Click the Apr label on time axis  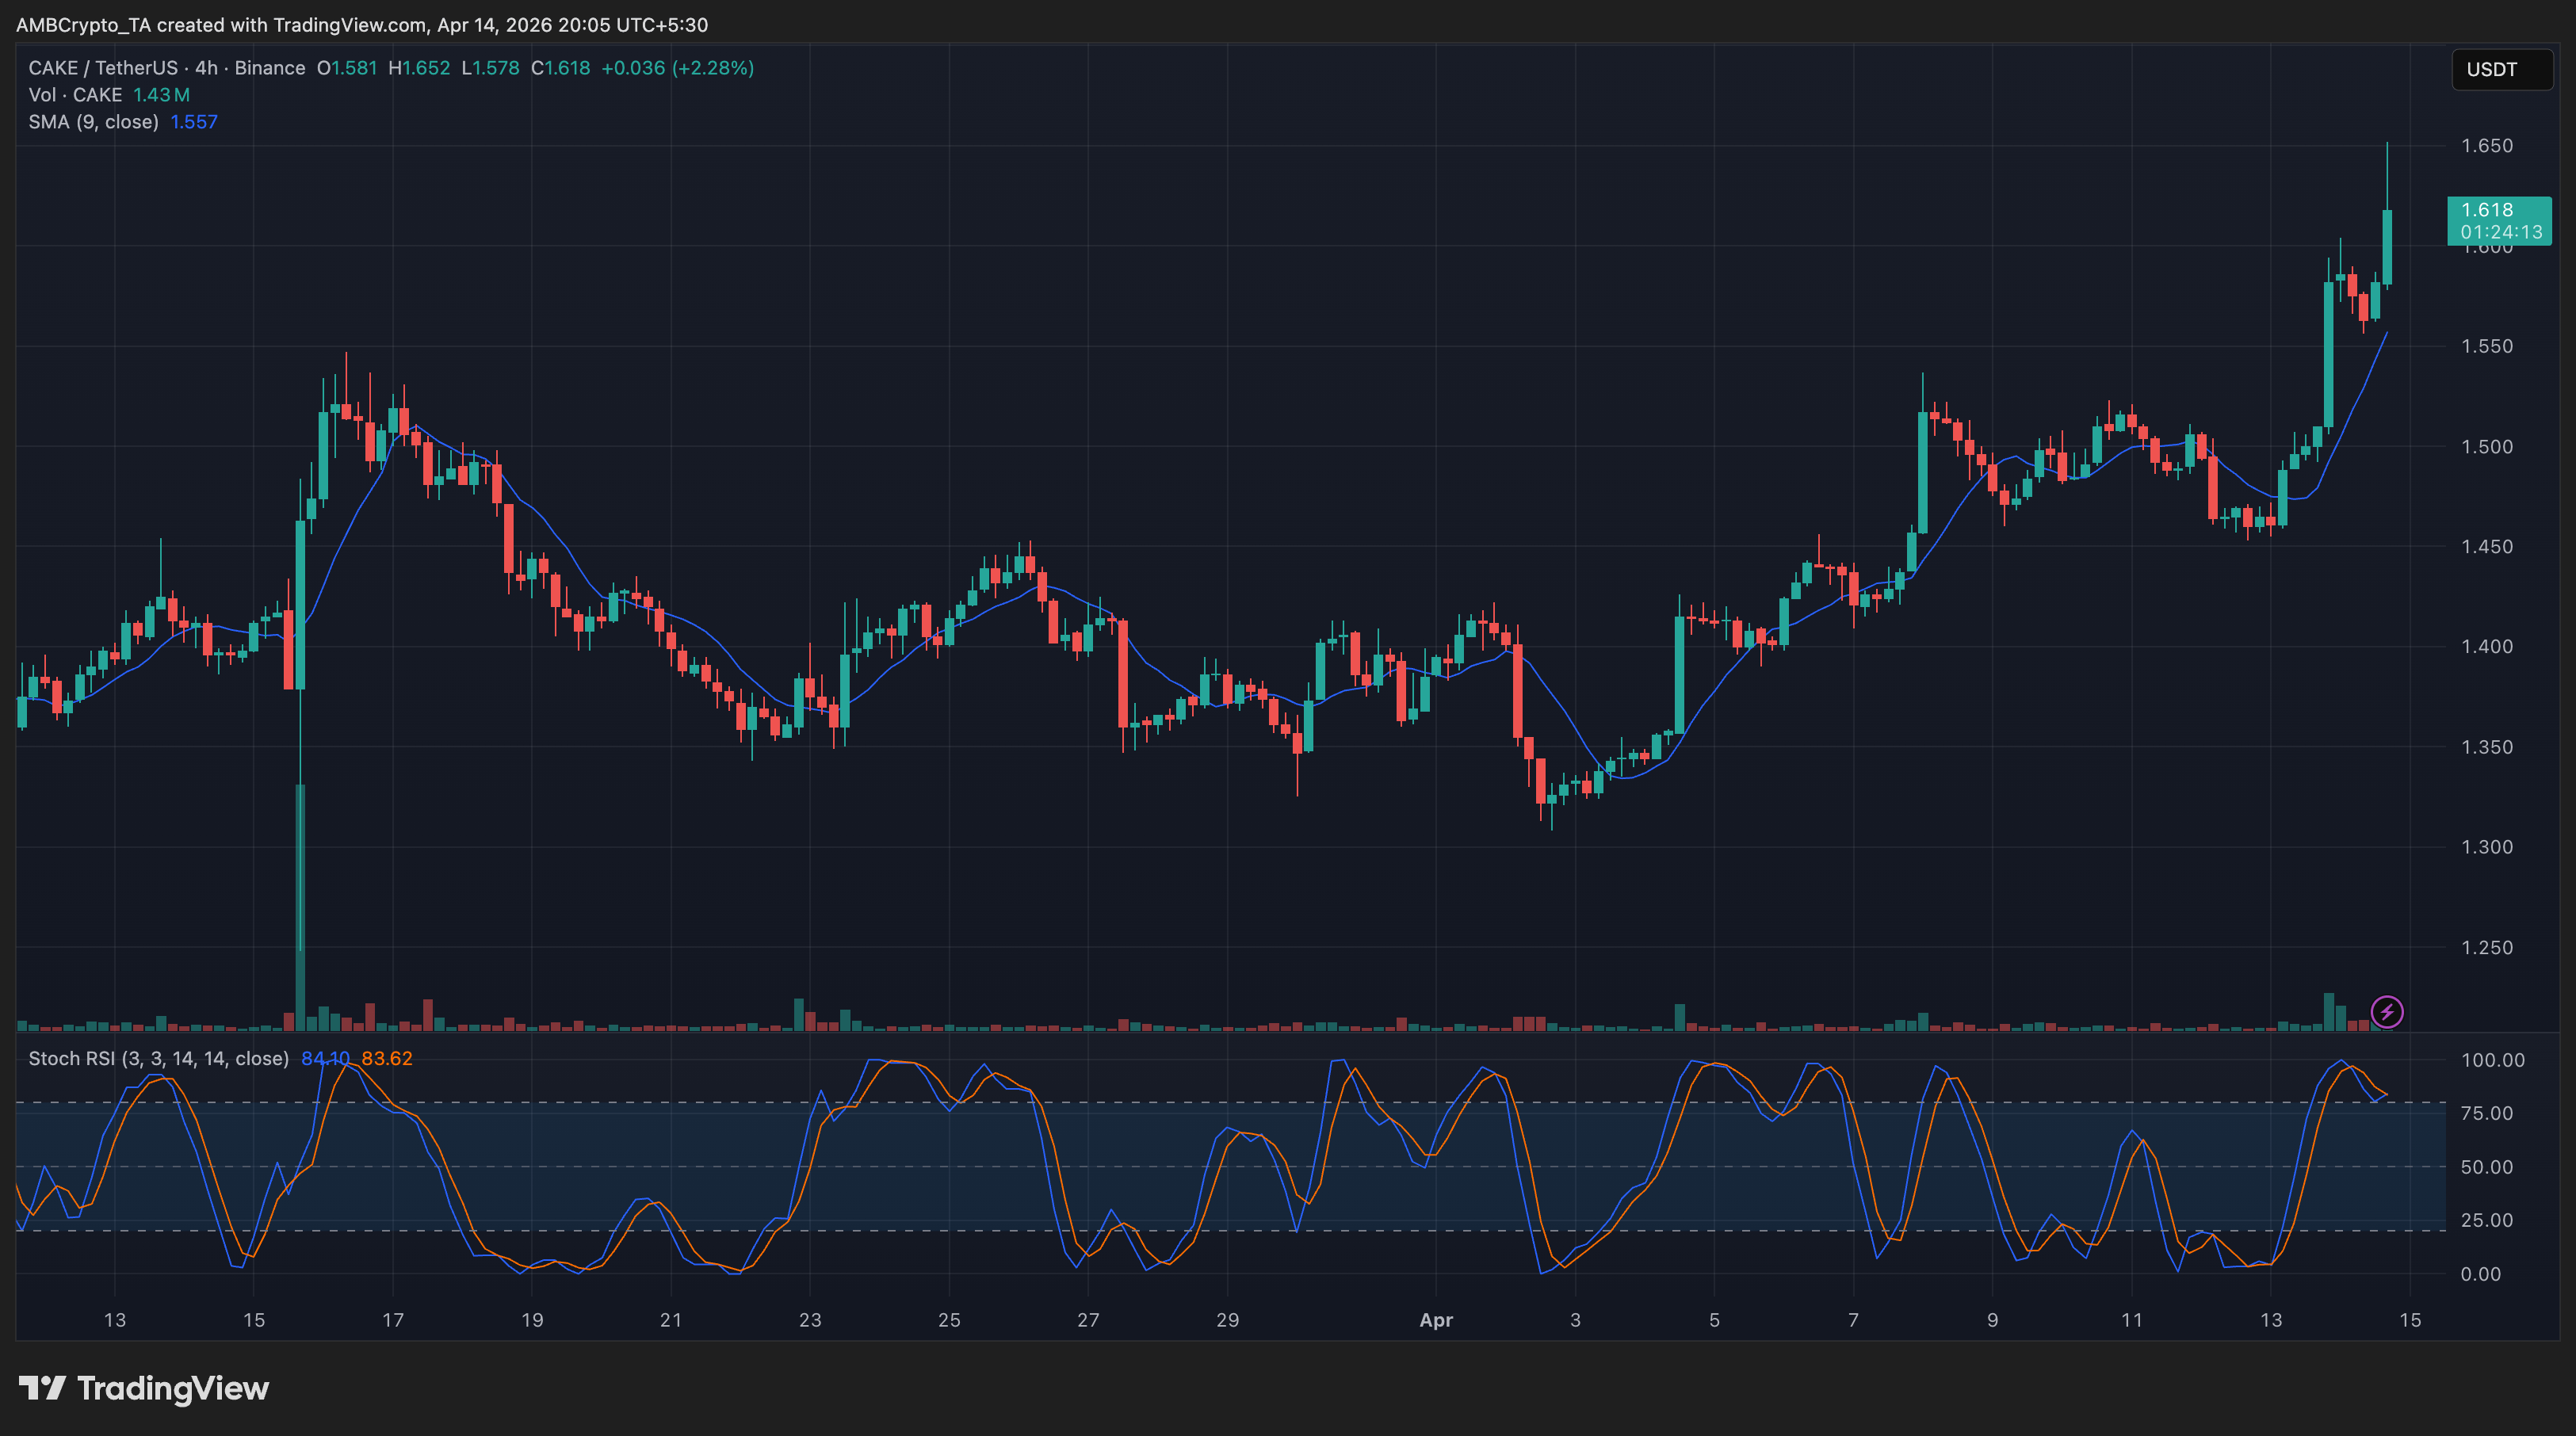coord(1436,1320)
